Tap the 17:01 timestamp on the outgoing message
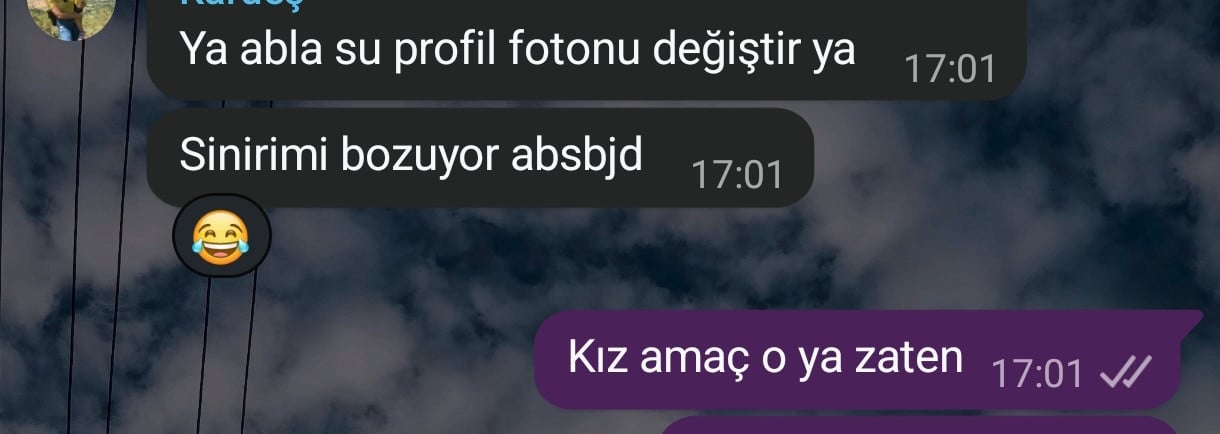Screen dimensions: 1220x434 [1037, 374]
